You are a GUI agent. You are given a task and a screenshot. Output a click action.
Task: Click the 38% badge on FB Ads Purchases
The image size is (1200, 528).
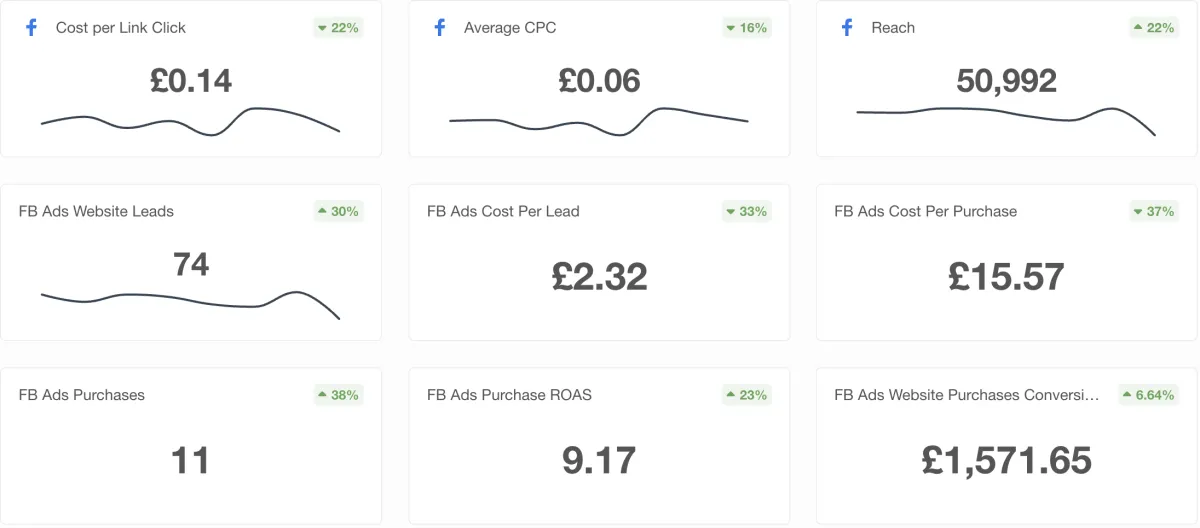click(338, 395)
